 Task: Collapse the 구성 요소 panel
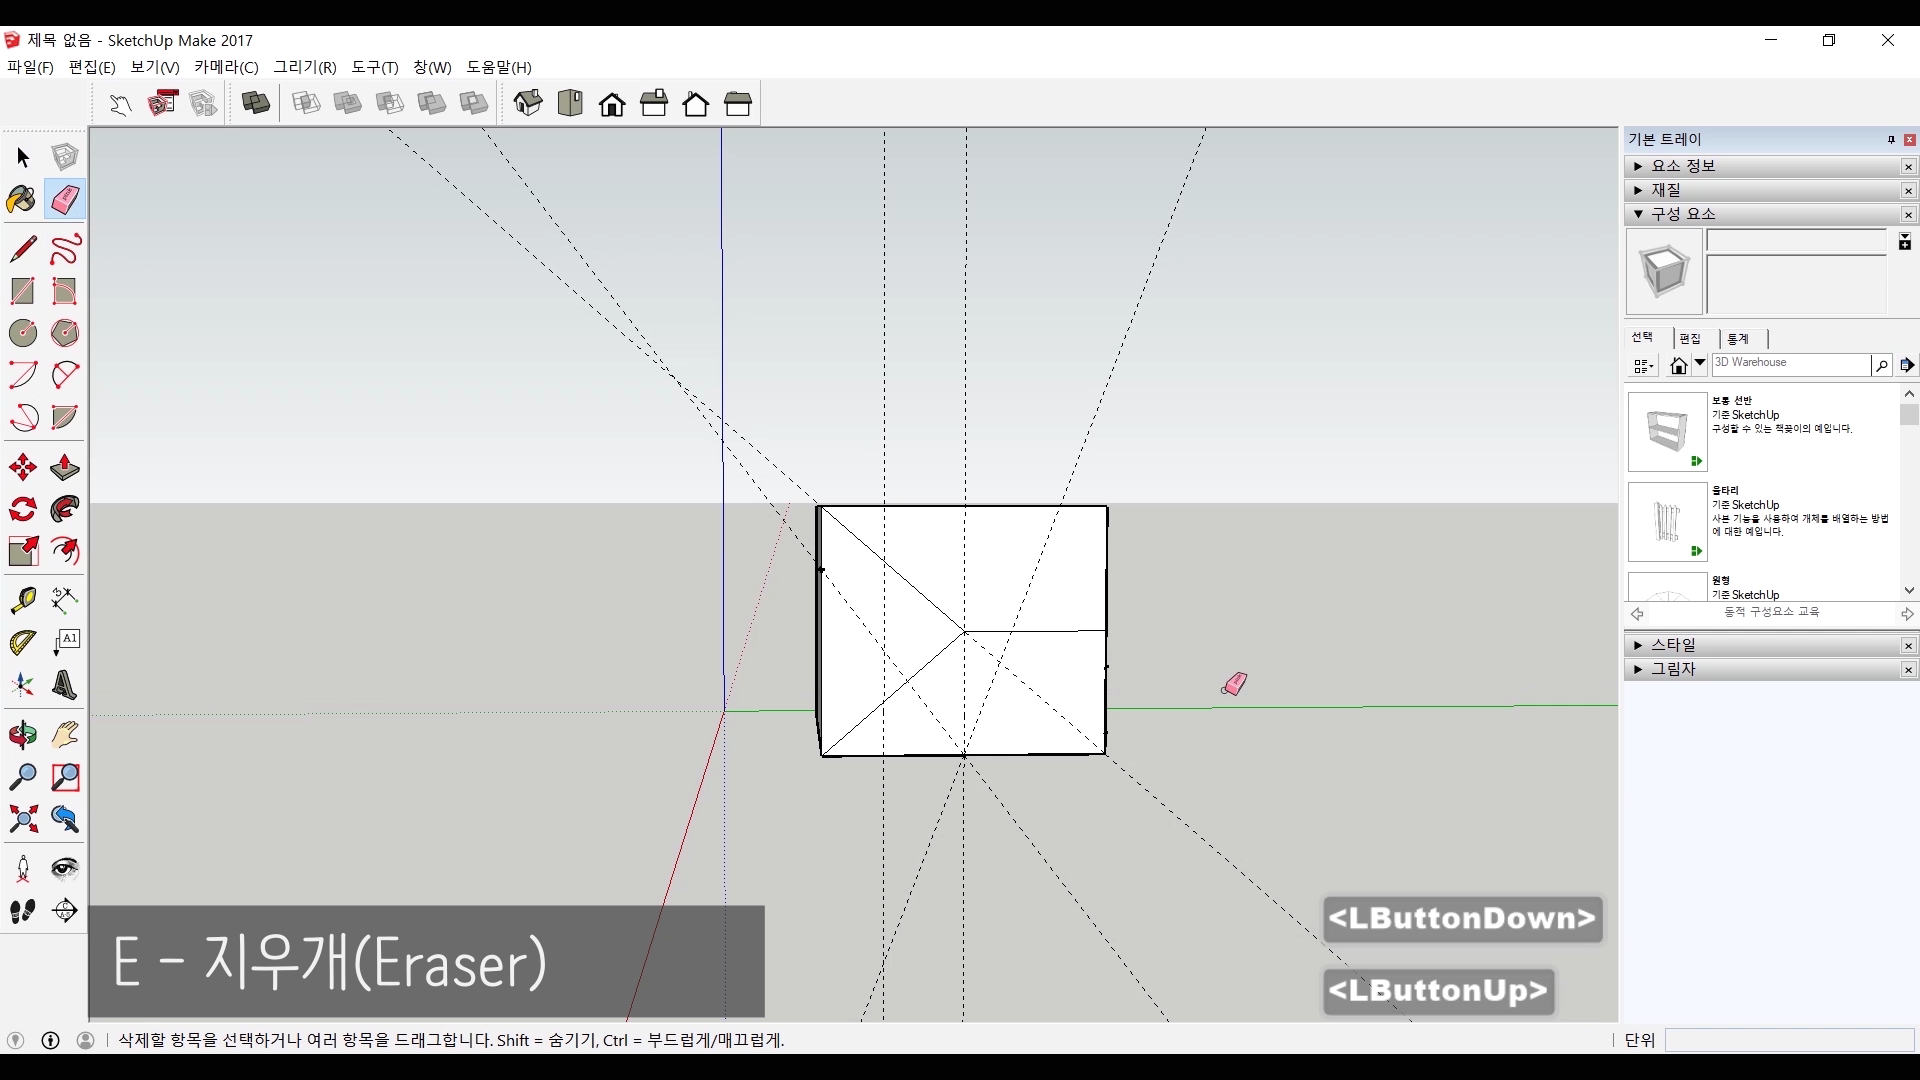pos(1683,214)
